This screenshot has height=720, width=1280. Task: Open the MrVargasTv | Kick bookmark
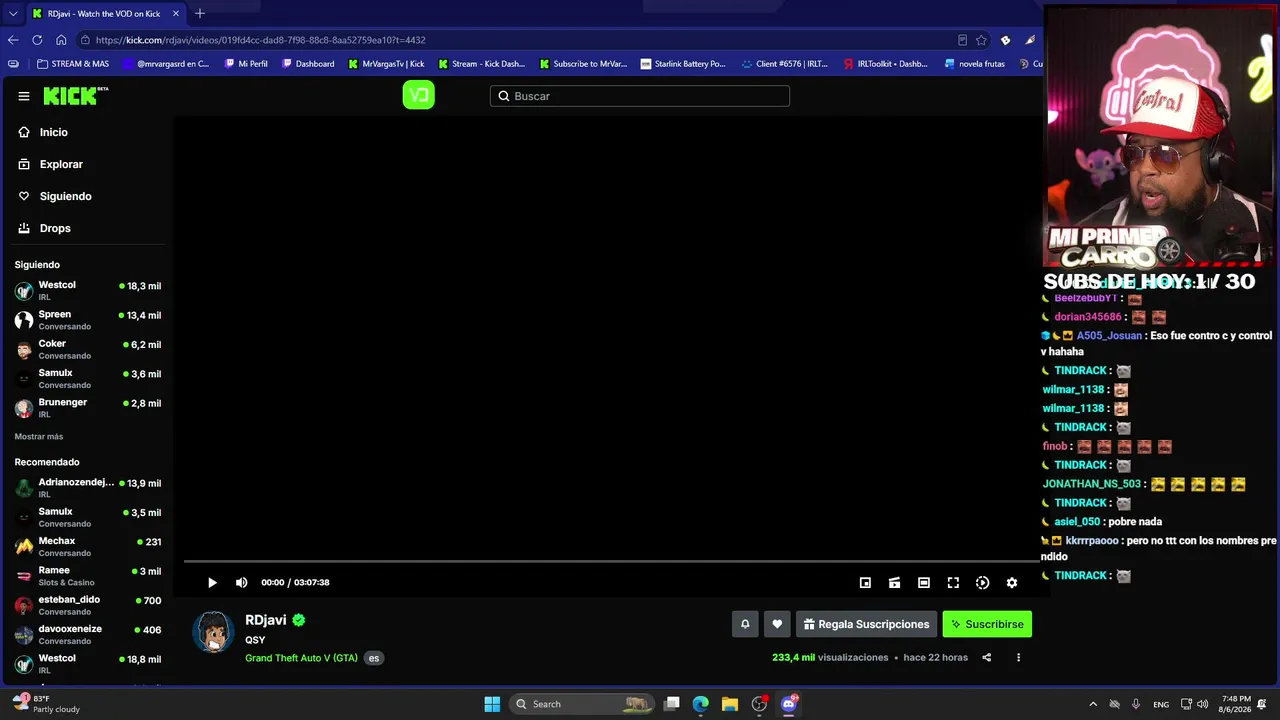coord(386,64)
